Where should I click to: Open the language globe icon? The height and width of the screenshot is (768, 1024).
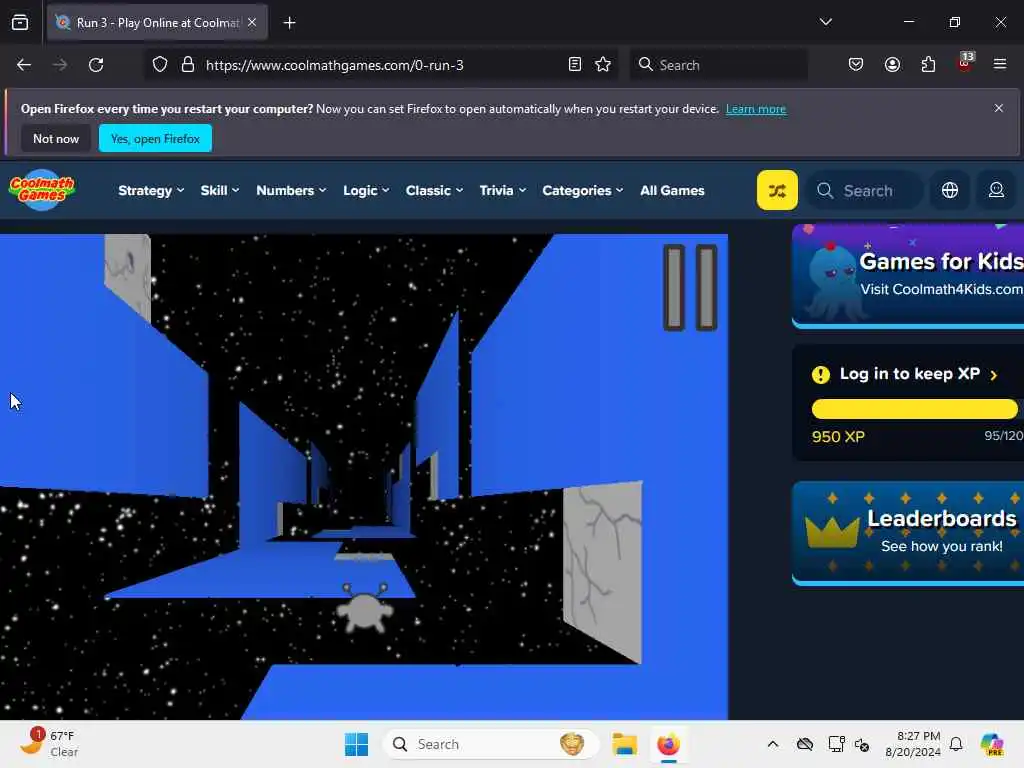(950, 190)
